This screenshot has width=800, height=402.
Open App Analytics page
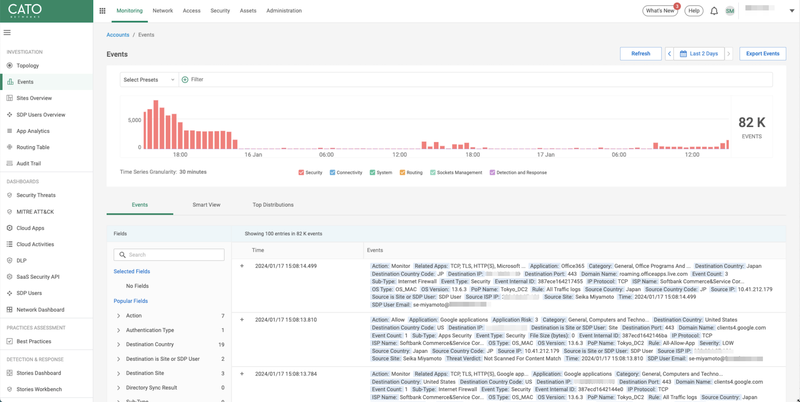click(33, 131)
